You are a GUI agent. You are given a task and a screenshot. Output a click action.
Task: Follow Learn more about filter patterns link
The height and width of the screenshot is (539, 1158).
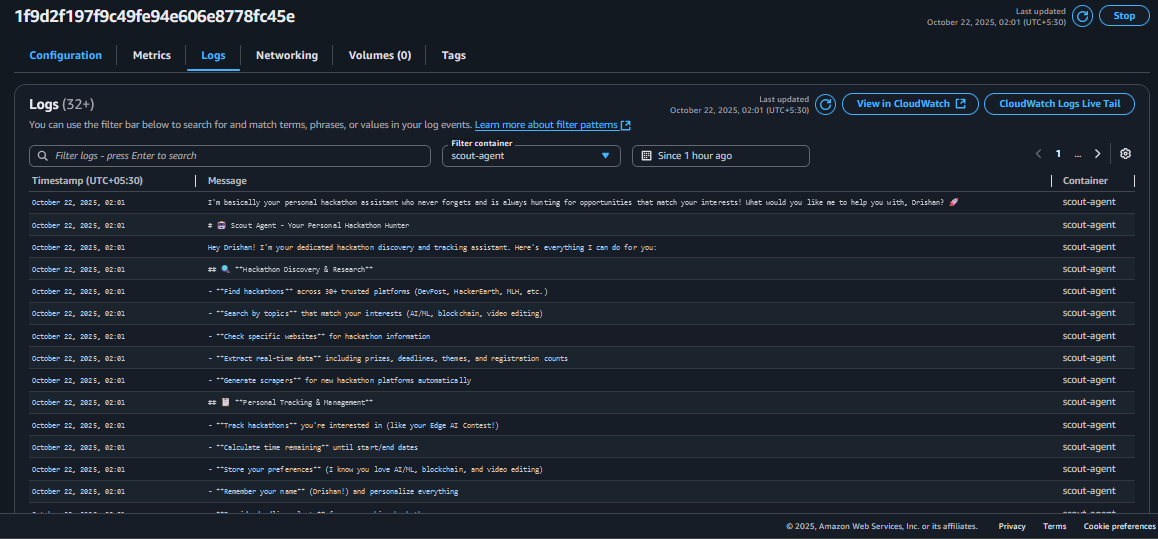[x=552, y=125]
